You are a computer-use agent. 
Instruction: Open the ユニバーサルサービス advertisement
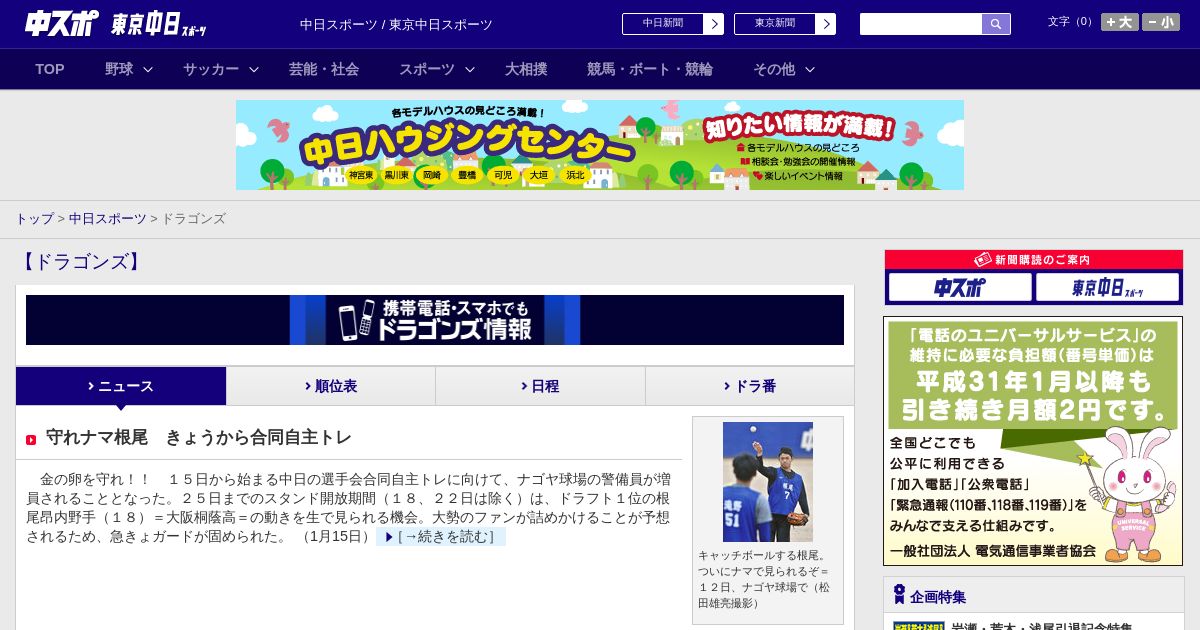pyautogui.click(x=1033, y=441)
